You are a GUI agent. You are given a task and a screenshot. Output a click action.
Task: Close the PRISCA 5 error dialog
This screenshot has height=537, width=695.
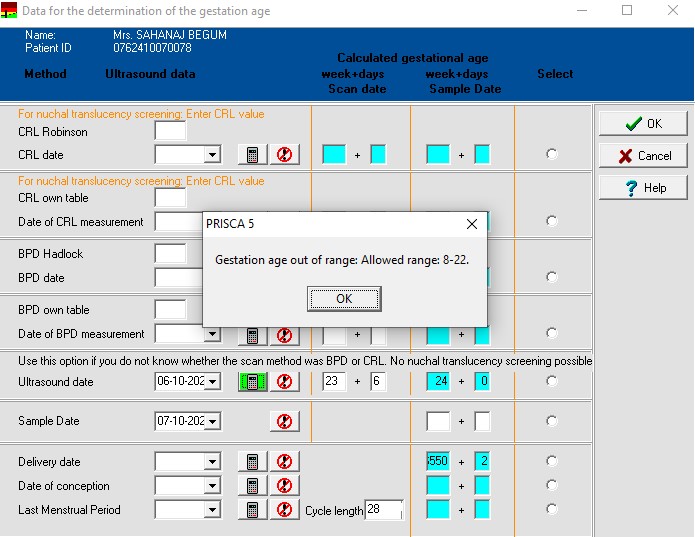point(472,224)
